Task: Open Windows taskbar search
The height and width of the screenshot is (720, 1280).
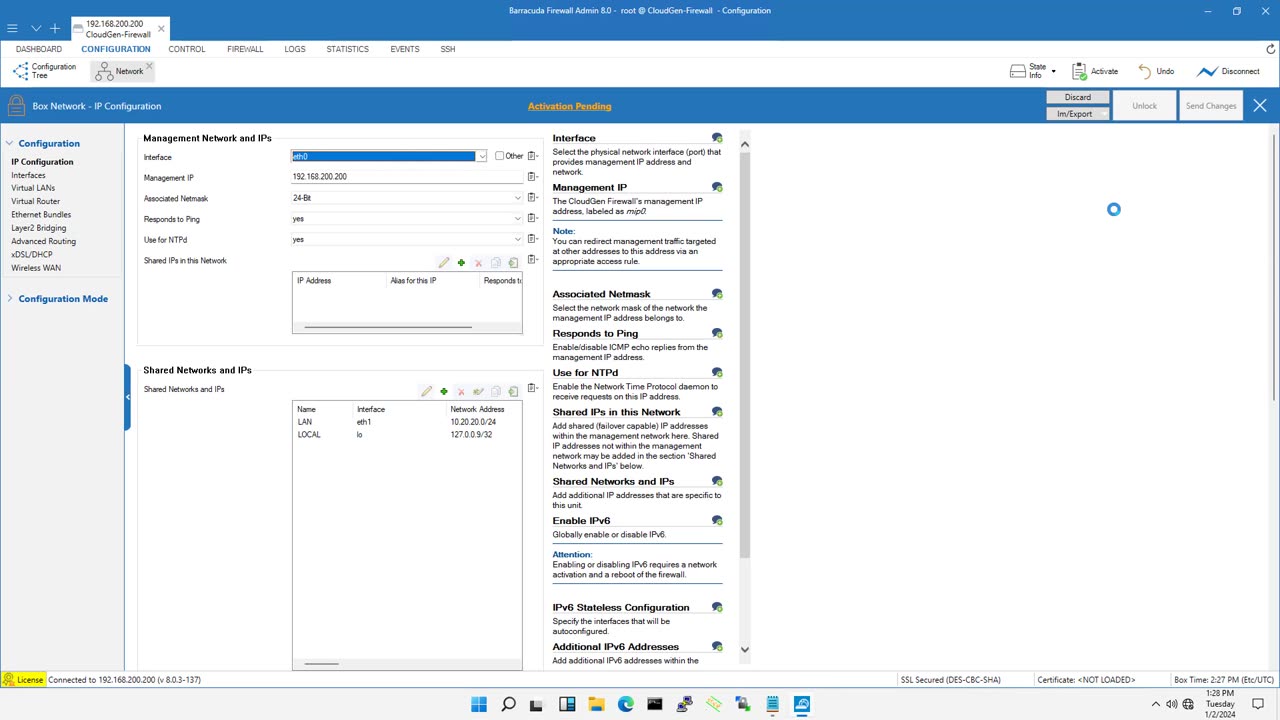Action: (x=508, y=704)
